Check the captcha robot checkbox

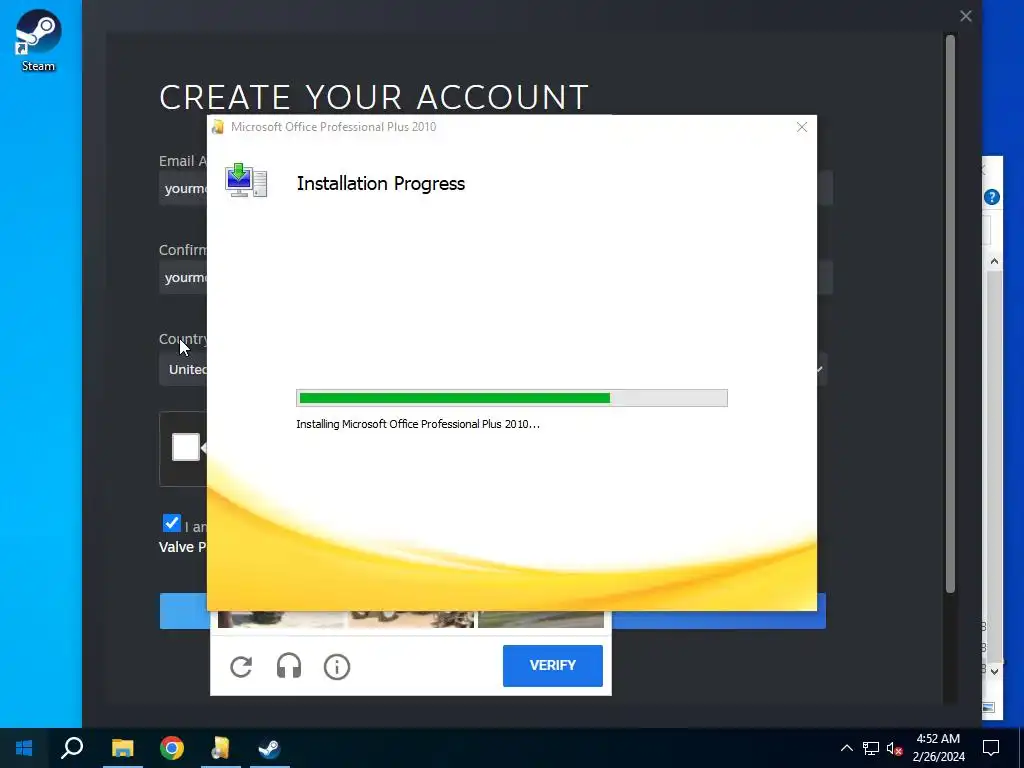pyautogui.click(x=185, y=447)
